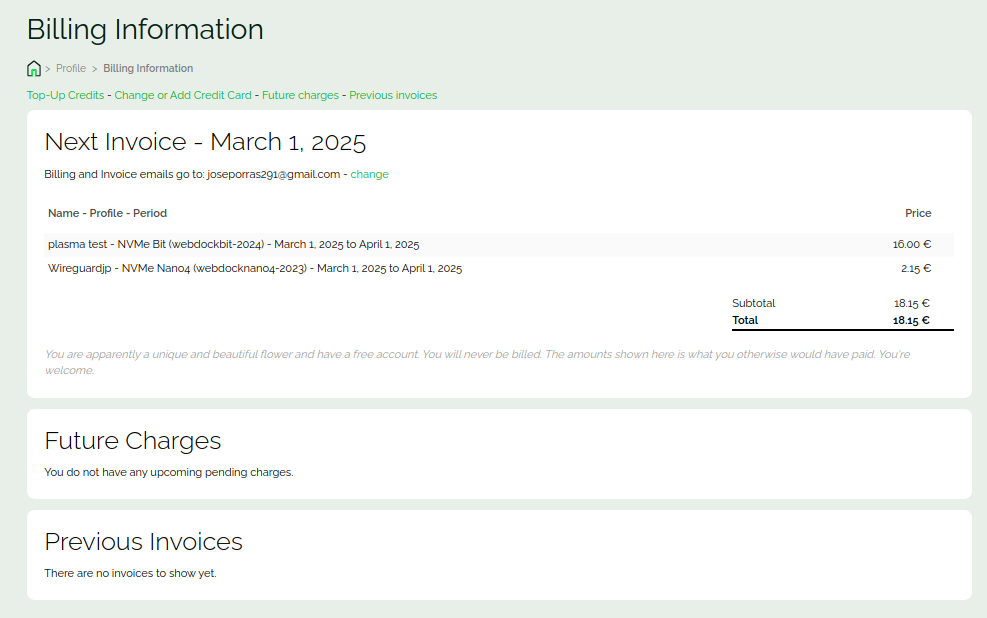The image size is (987, 618).
Task: Click the Previous Invoices section heading
Action: 144,542
